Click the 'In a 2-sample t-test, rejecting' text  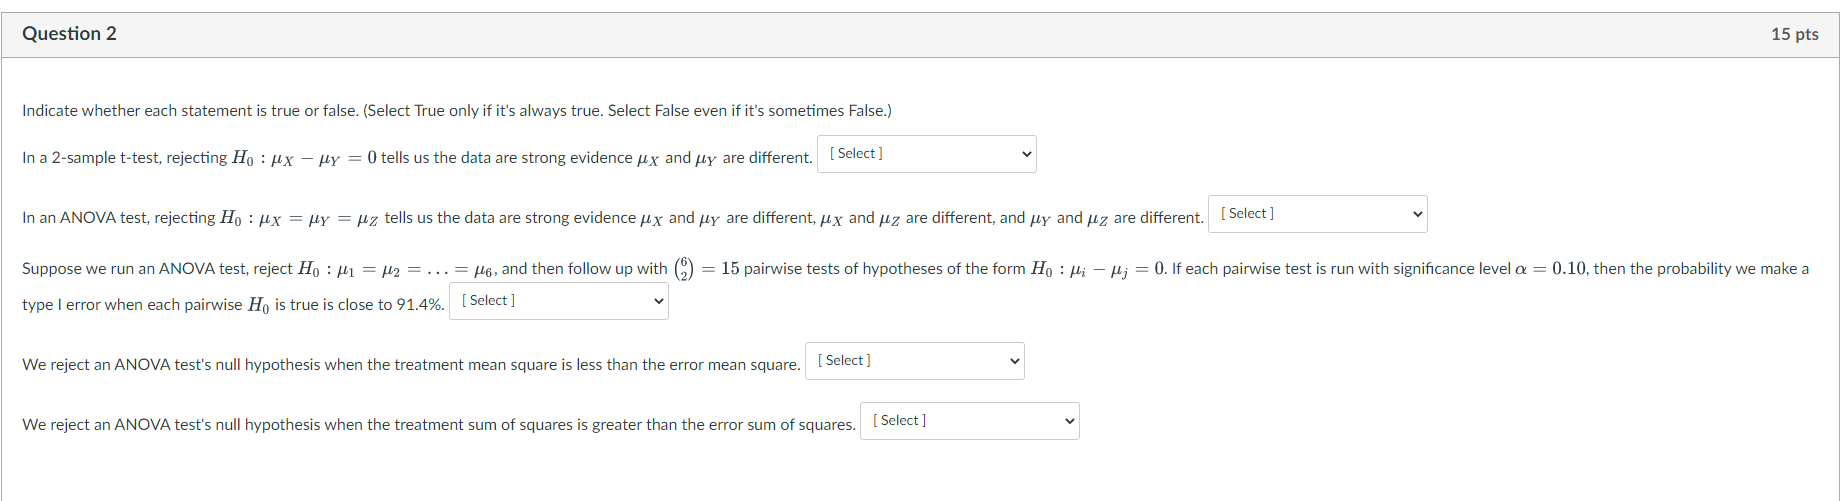pyautogui.click(x=125, y=158)
